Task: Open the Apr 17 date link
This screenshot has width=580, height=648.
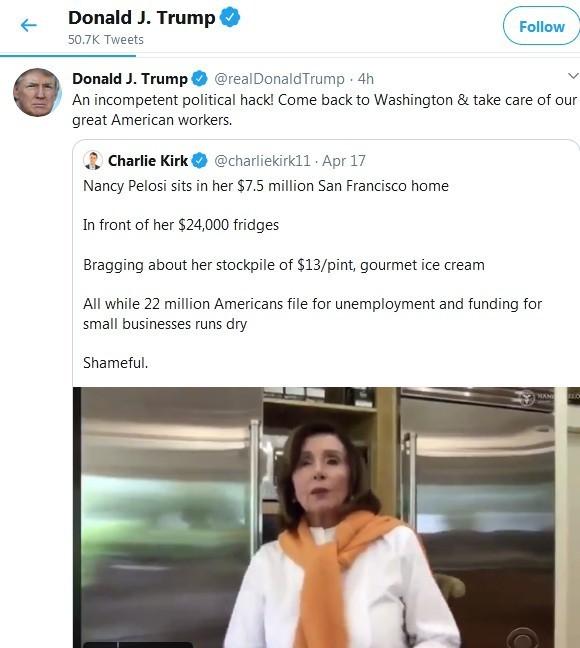Action: (344, 161)
